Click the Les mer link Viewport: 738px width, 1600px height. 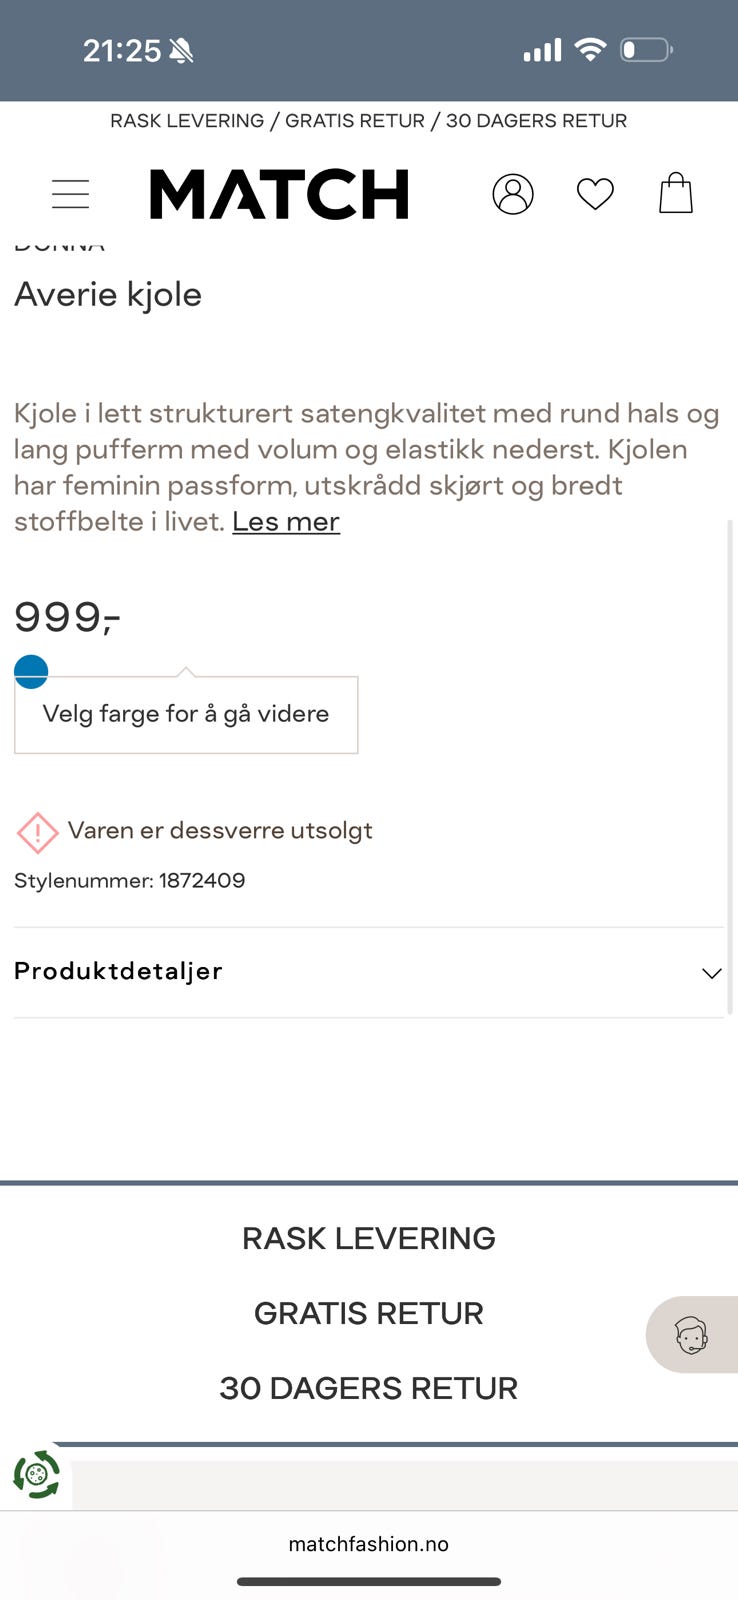click(x=286, y=521)
